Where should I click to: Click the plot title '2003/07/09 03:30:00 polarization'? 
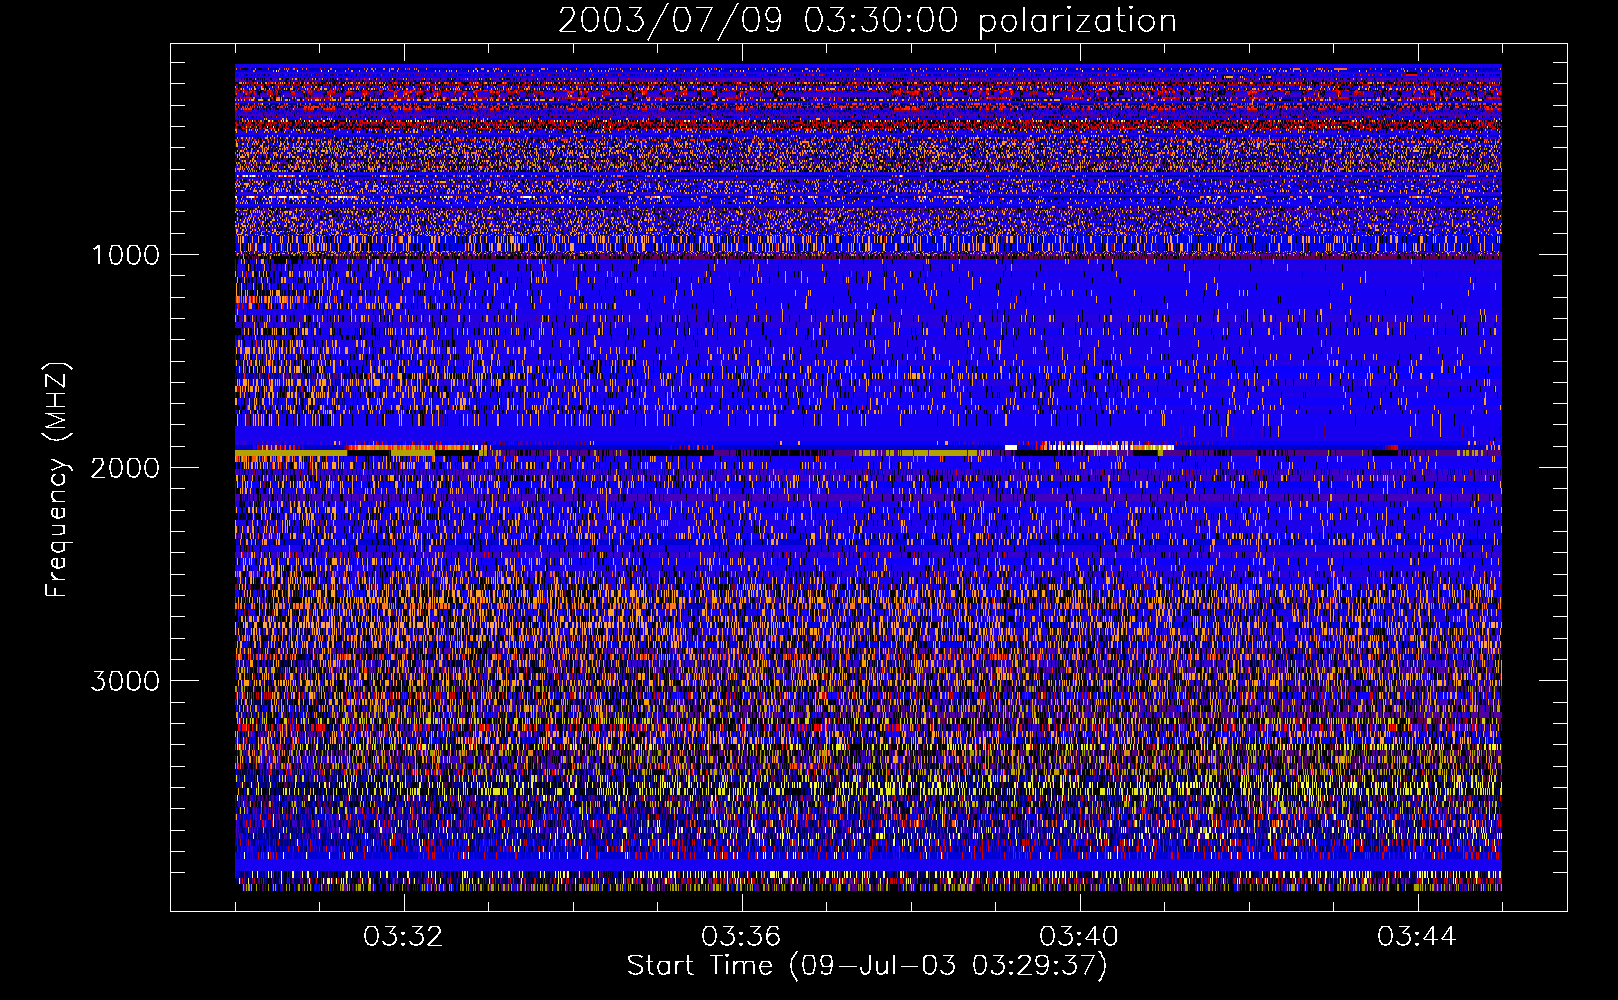point(867,20)
